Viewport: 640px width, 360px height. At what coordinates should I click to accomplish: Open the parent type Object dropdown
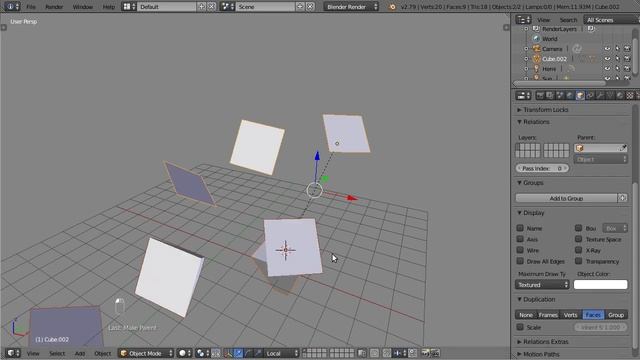[x=600, y=159]
